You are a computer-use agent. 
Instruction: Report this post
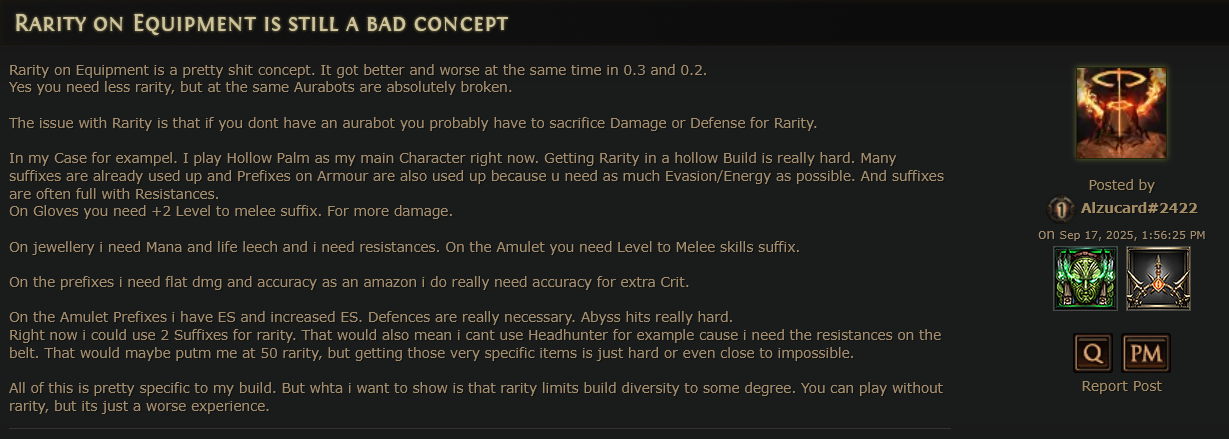[x=1121, y=386]
